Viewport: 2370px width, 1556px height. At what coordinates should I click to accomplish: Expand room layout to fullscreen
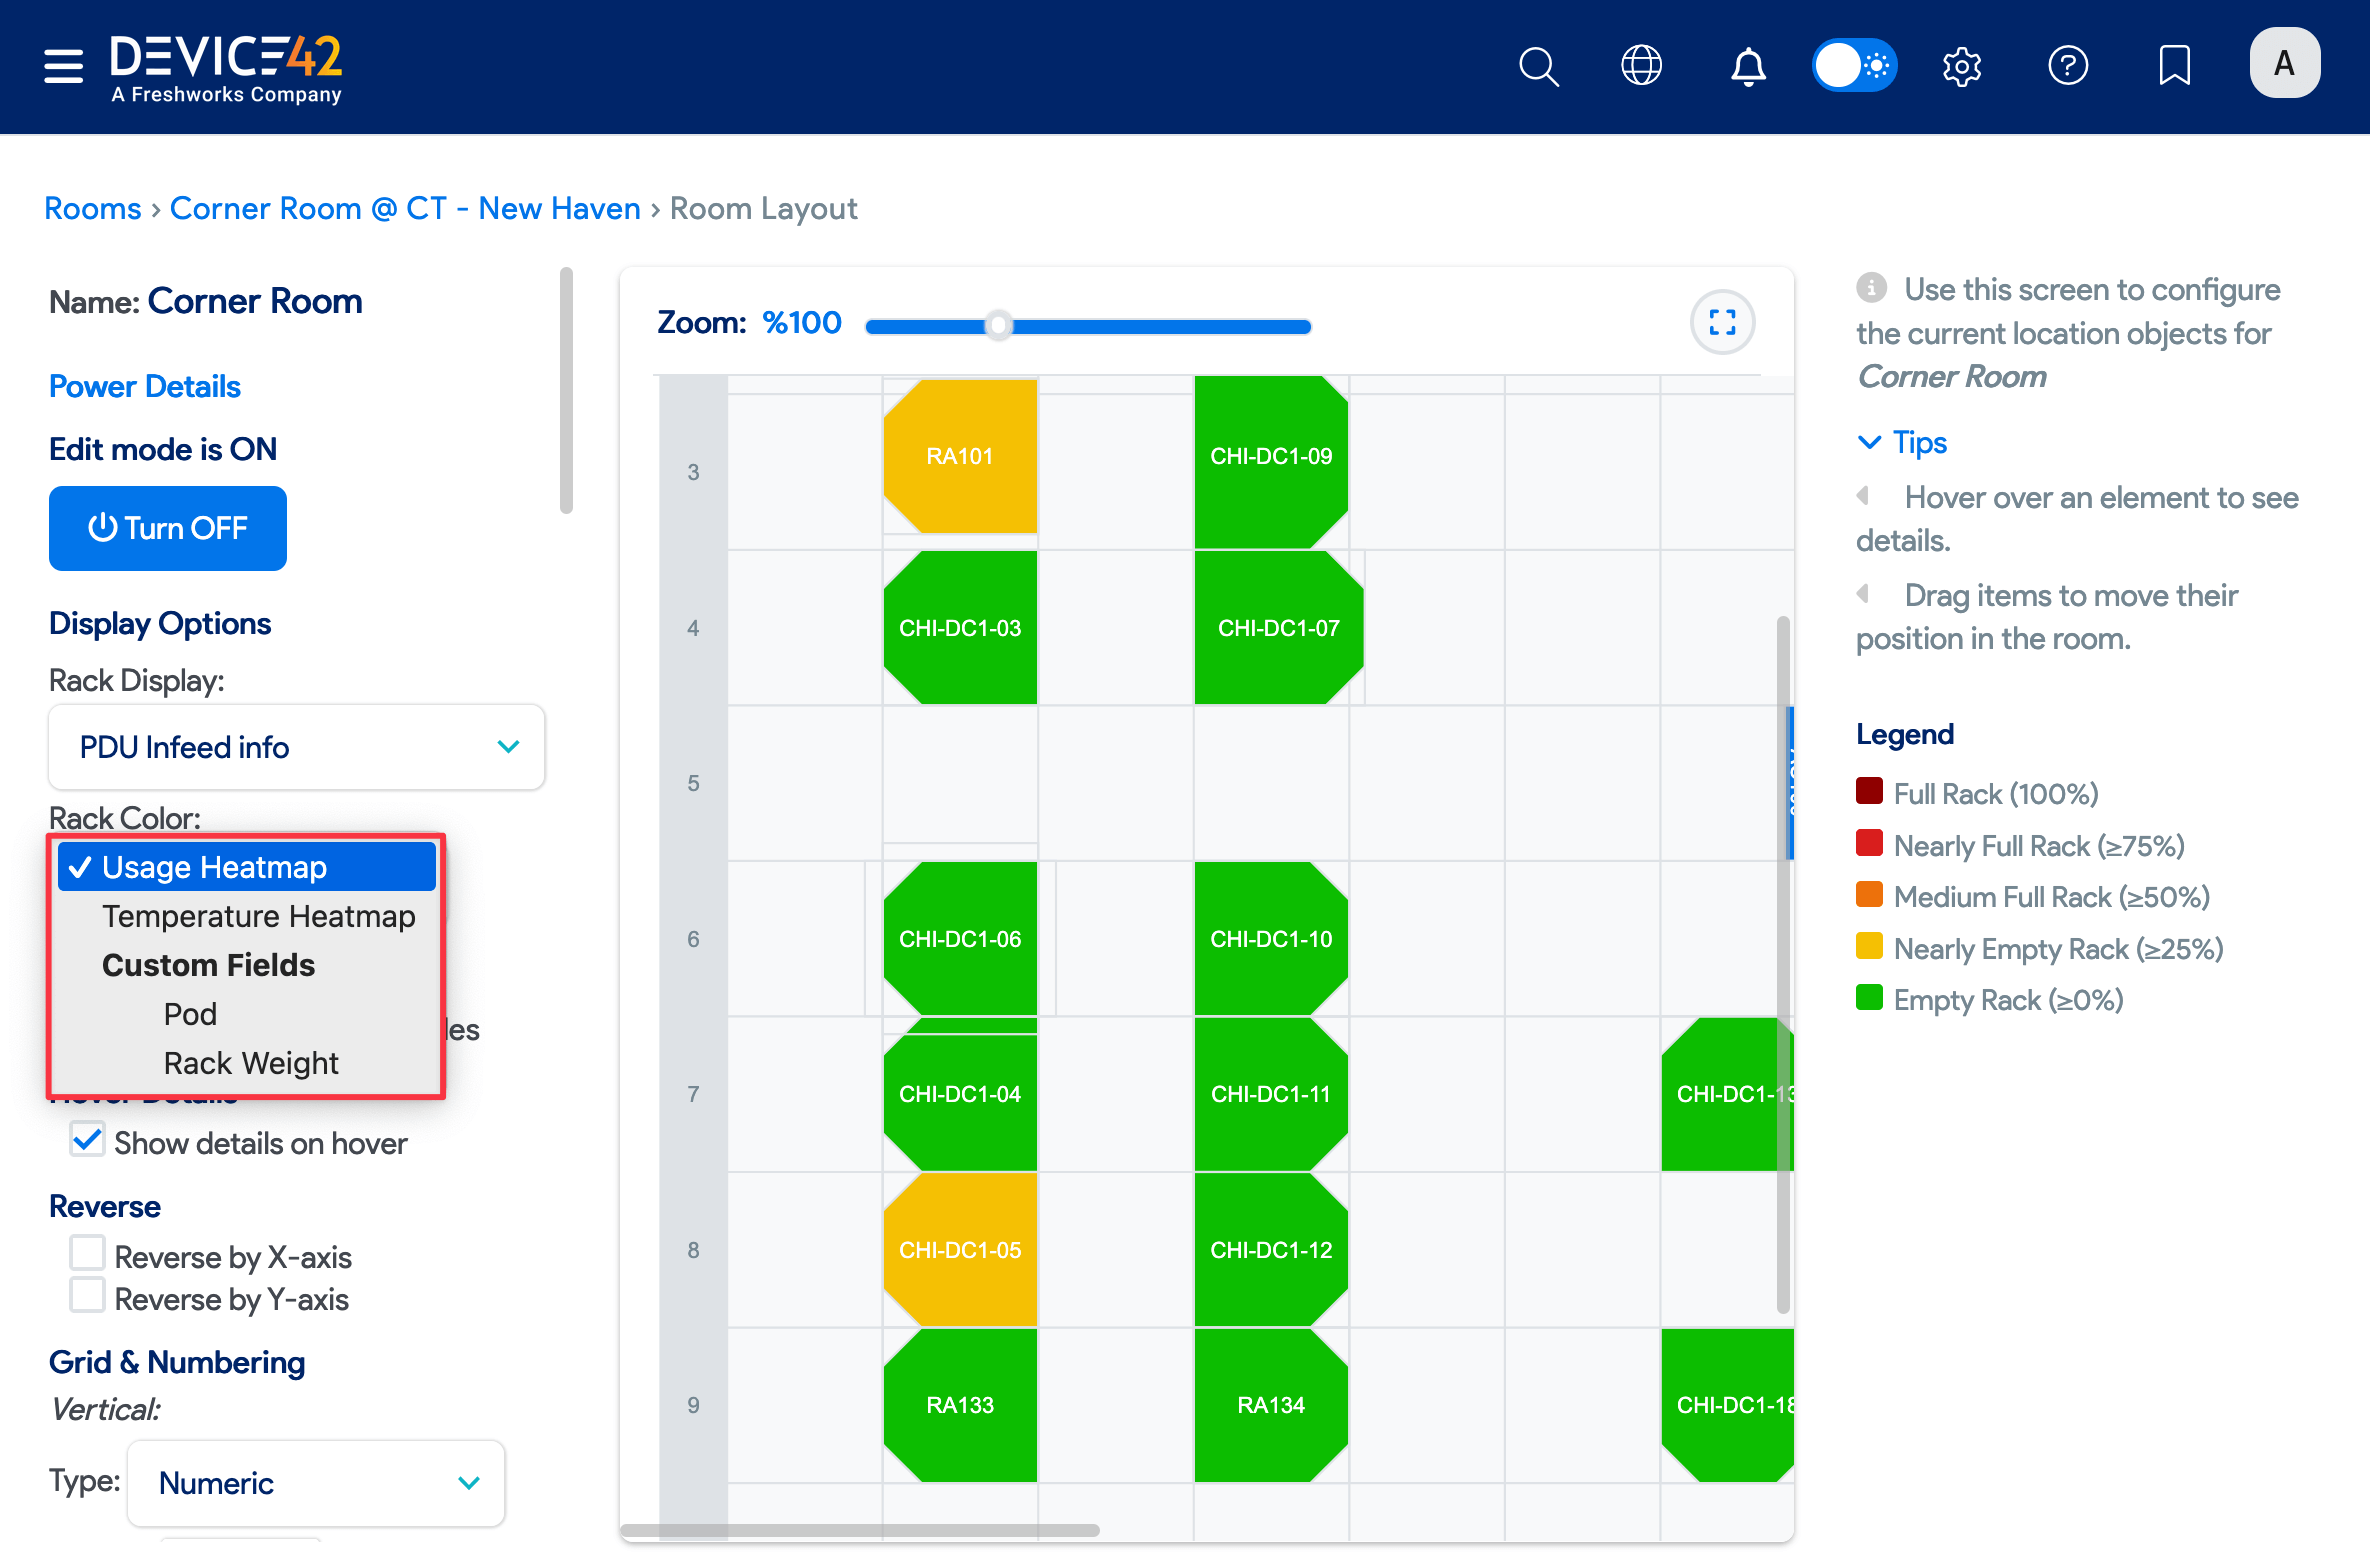[1722, 322]
